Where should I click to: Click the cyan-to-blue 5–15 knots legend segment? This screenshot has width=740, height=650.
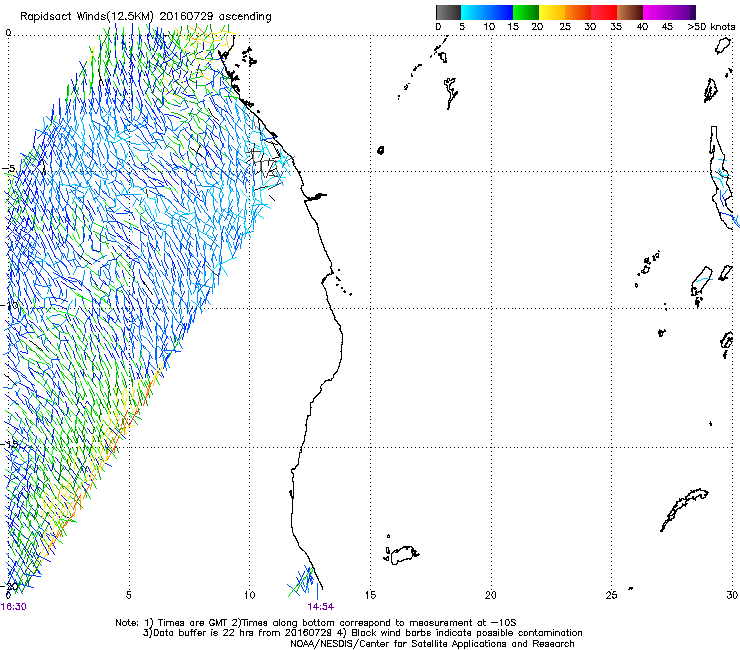[487, 12]
